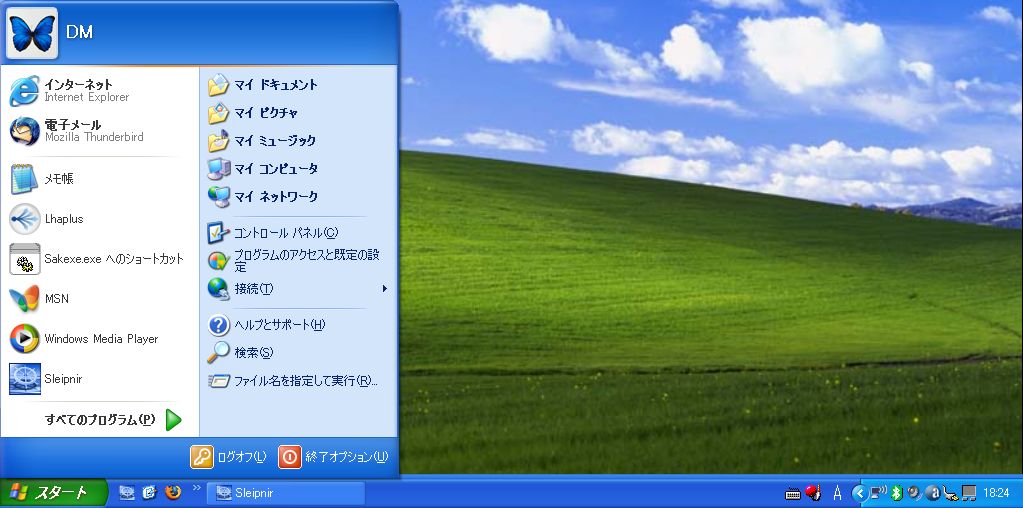1023x508 pixels.
Task: Open マイ コンピュータ
Action: pos(298,169)
